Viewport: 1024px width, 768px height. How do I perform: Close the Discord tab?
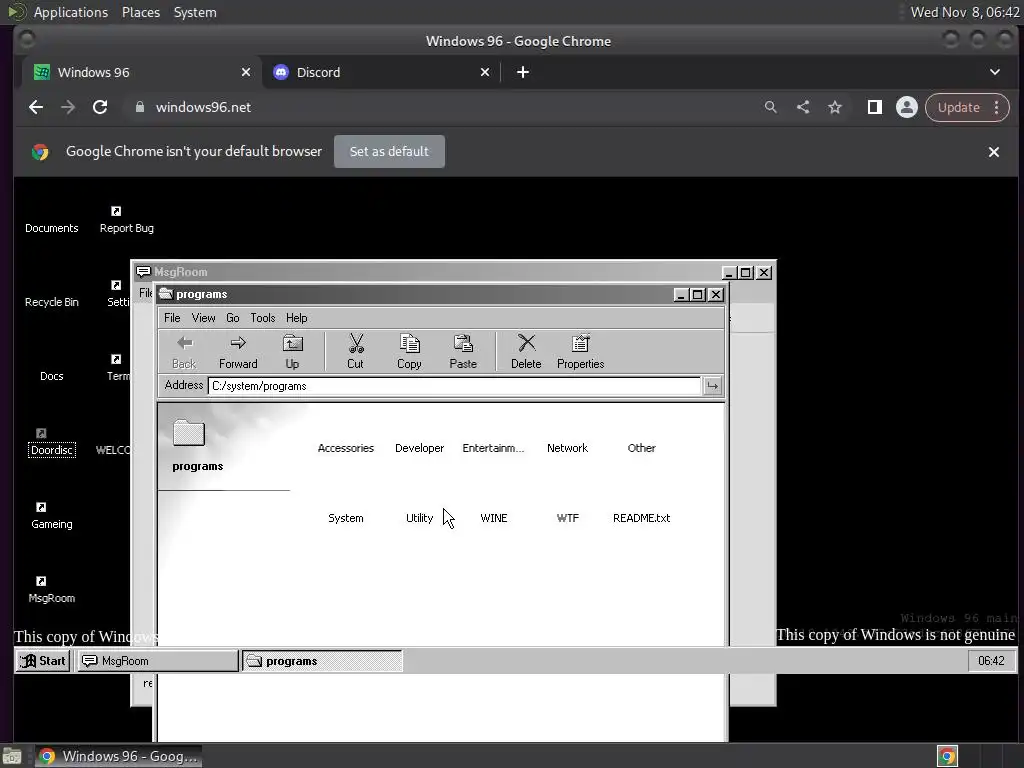tap(485, 72)
